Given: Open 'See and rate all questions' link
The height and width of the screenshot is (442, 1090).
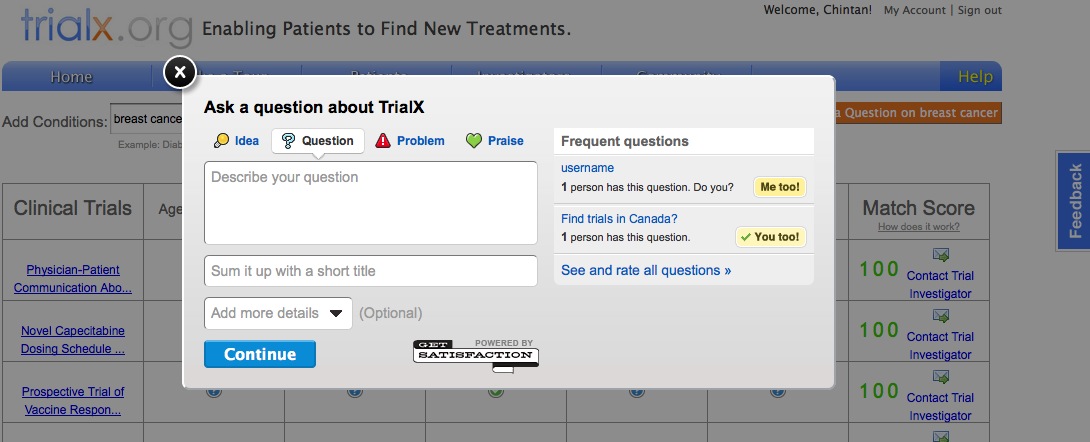Looking at the screenshot, I should [x=646, y=270].
